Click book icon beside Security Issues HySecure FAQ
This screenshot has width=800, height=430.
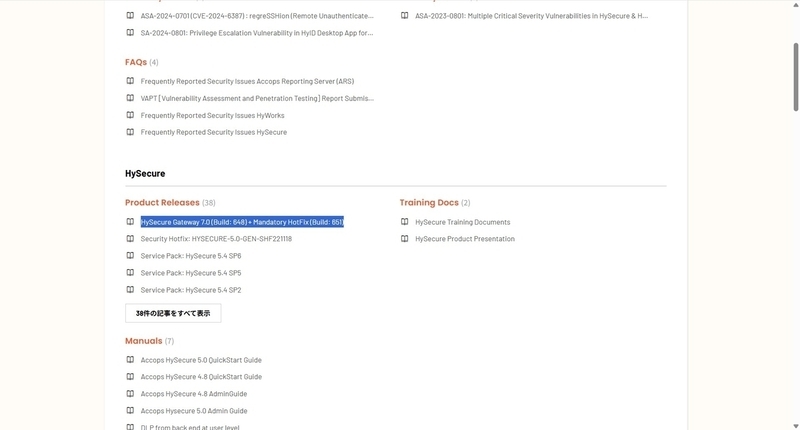pos(130,132)
